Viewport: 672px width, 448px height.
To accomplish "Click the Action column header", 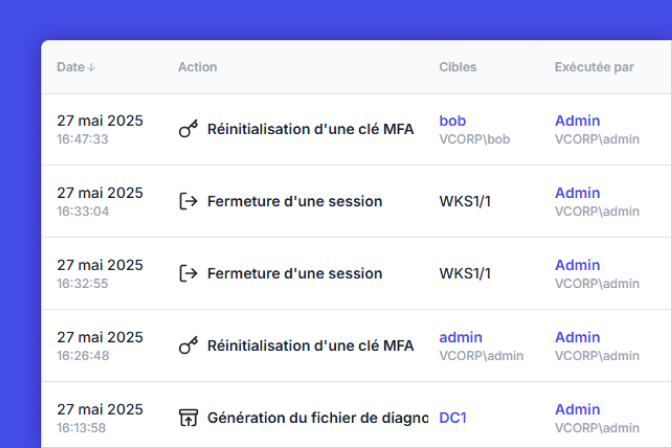I will (x=198, y=67).
